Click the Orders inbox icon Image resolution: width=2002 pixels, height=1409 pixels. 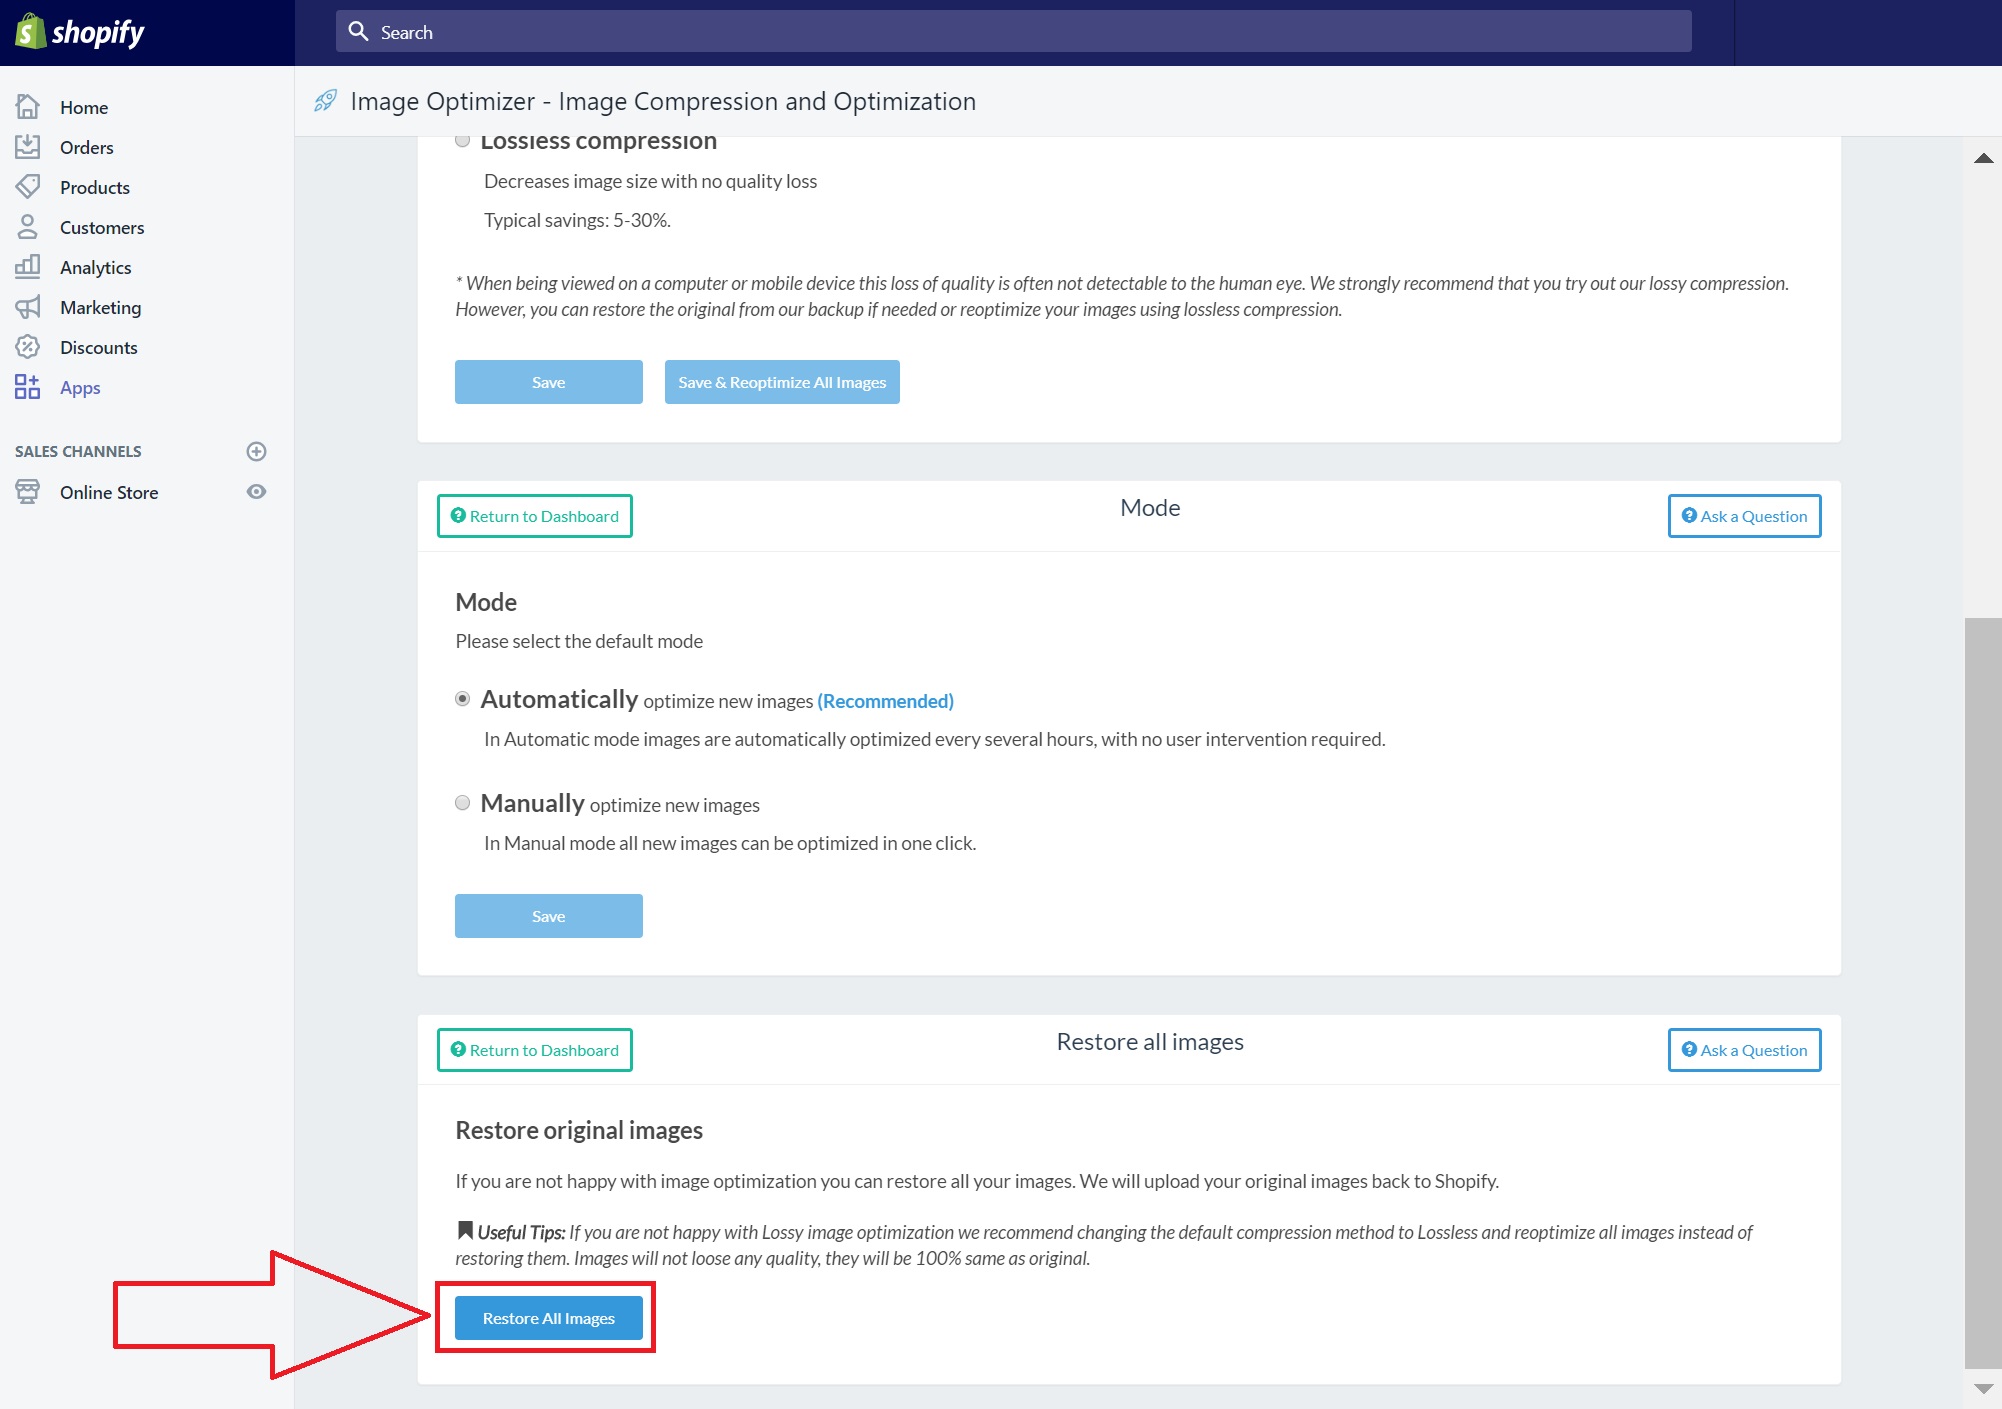pos(28,147)
